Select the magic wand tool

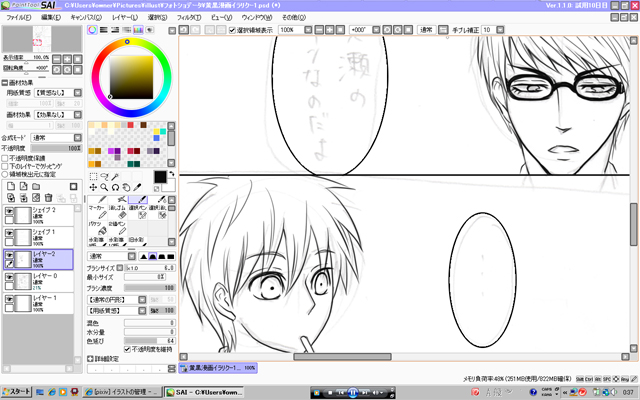[116, 176]
